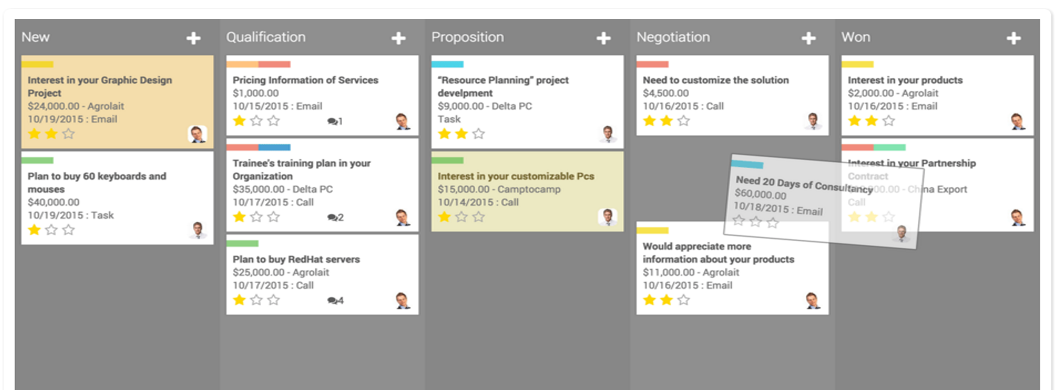The height and width of the screenshot is (390, 1056).
Task: Add a new opportunity to Proposition column
Action: (603, 38)
